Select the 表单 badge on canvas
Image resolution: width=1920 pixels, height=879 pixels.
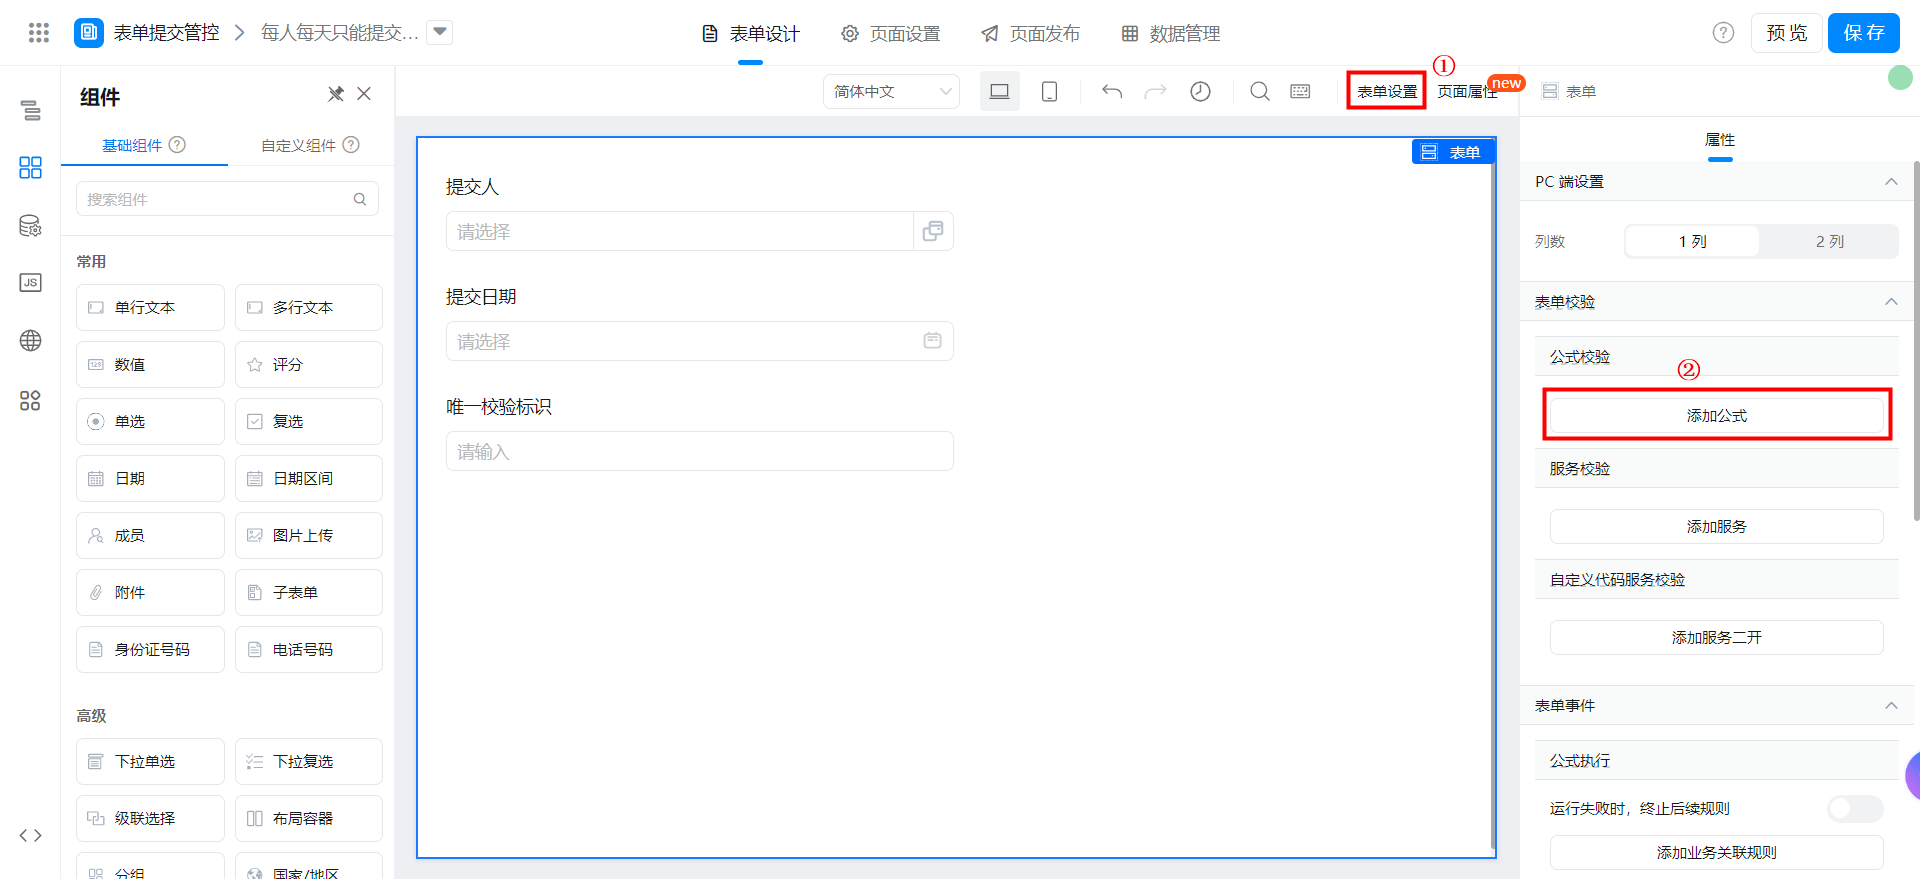click(x=1453, y=152)
